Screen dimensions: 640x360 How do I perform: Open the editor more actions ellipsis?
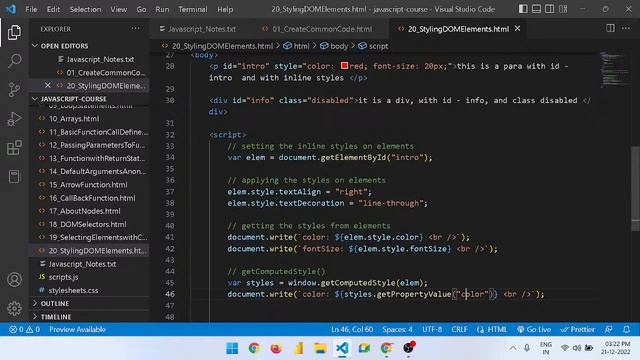(626, 29)
